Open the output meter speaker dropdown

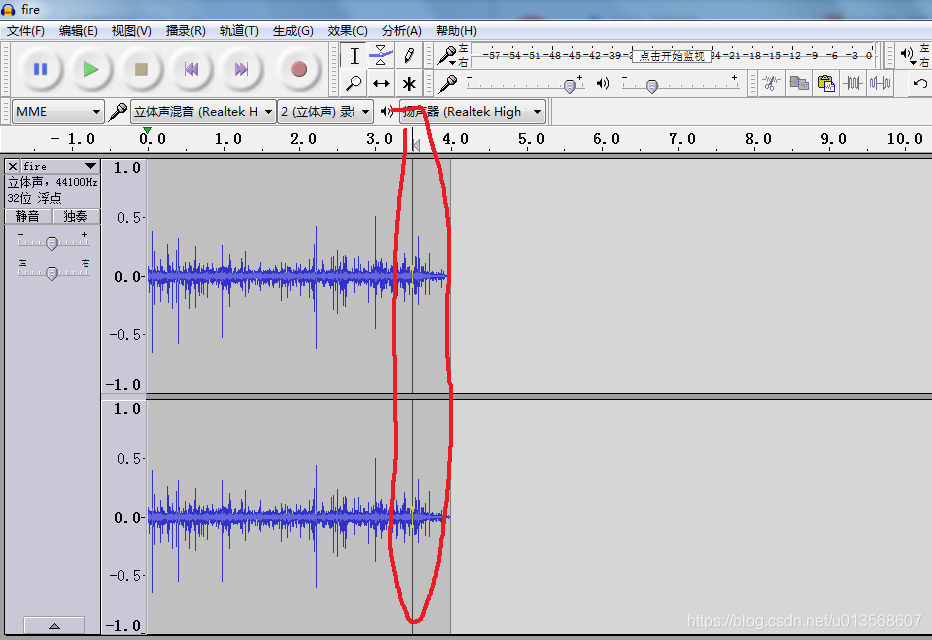point(908,55)
